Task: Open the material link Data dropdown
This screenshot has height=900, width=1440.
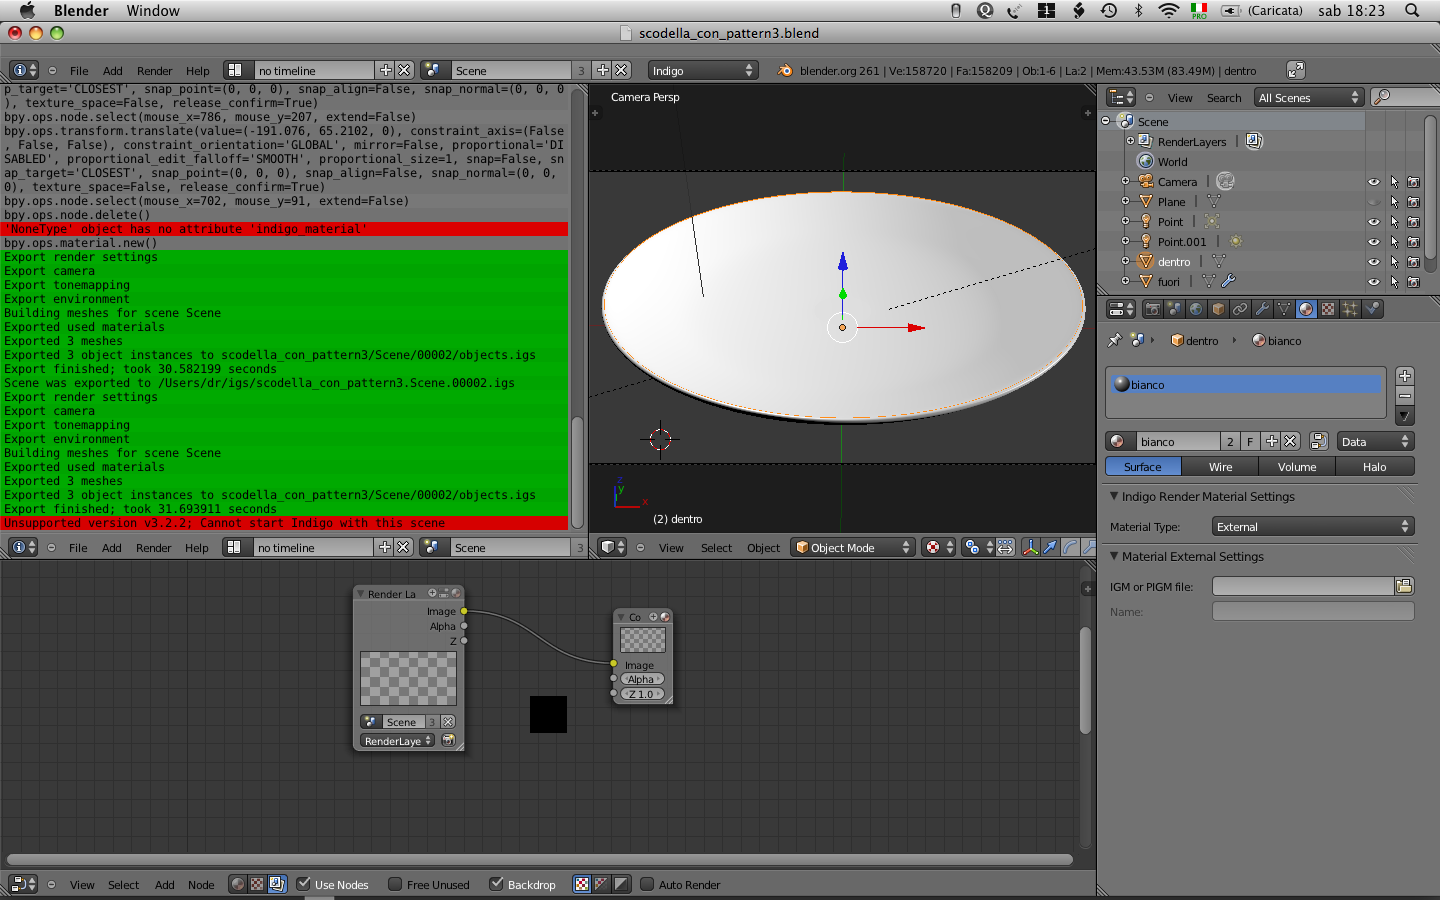Action: 1375,441
